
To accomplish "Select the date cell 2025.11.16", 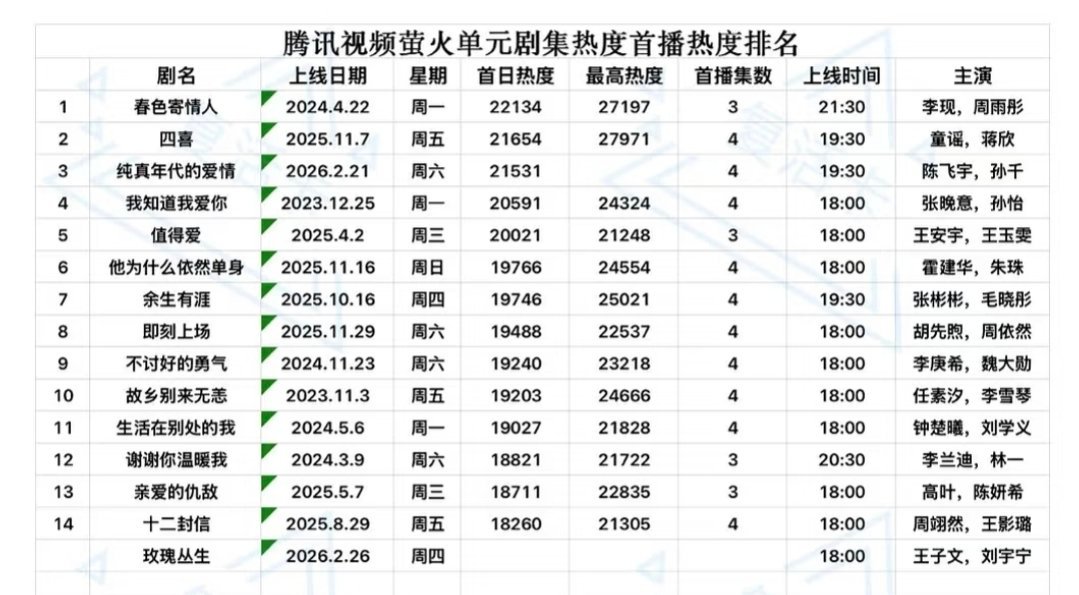I will [x=328, y=268].
